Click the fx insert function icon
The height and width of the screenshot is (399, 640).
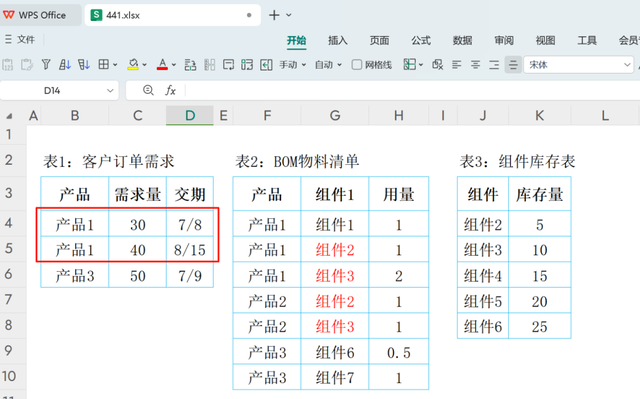point(170,90)
